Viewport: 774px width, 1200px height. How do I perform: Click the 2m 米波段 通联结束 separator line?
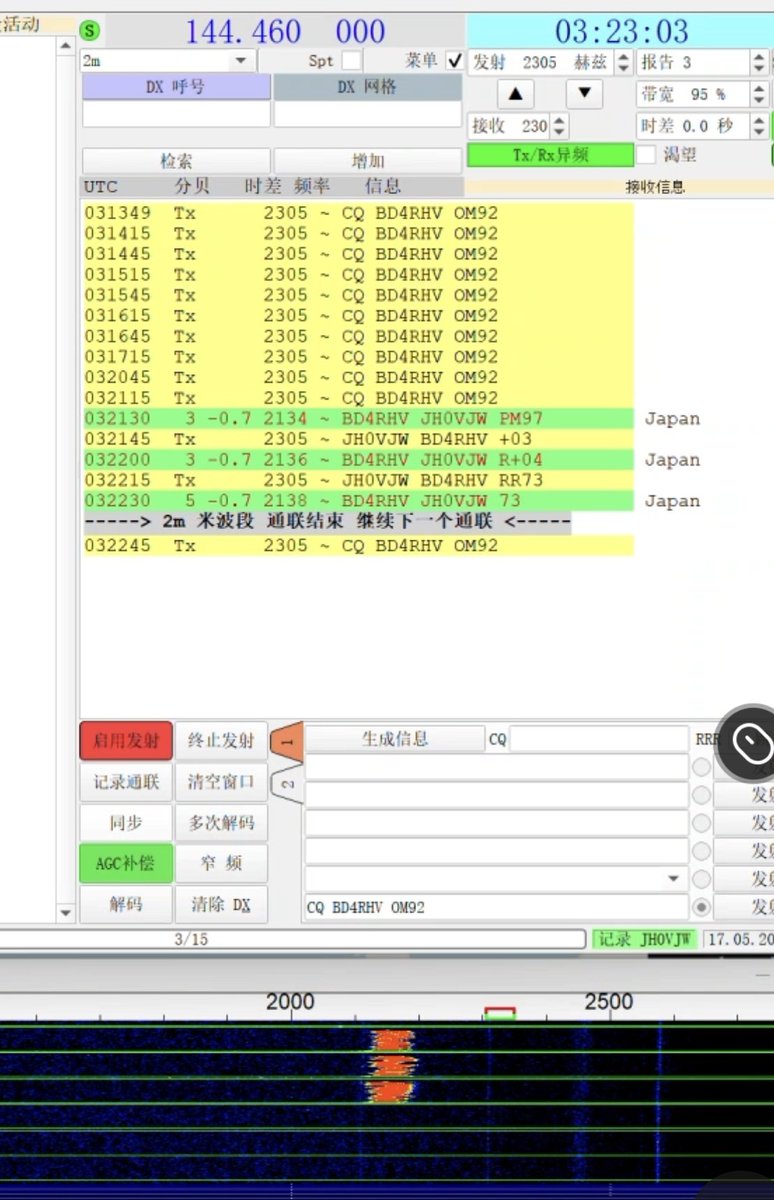tap(327, 522)
